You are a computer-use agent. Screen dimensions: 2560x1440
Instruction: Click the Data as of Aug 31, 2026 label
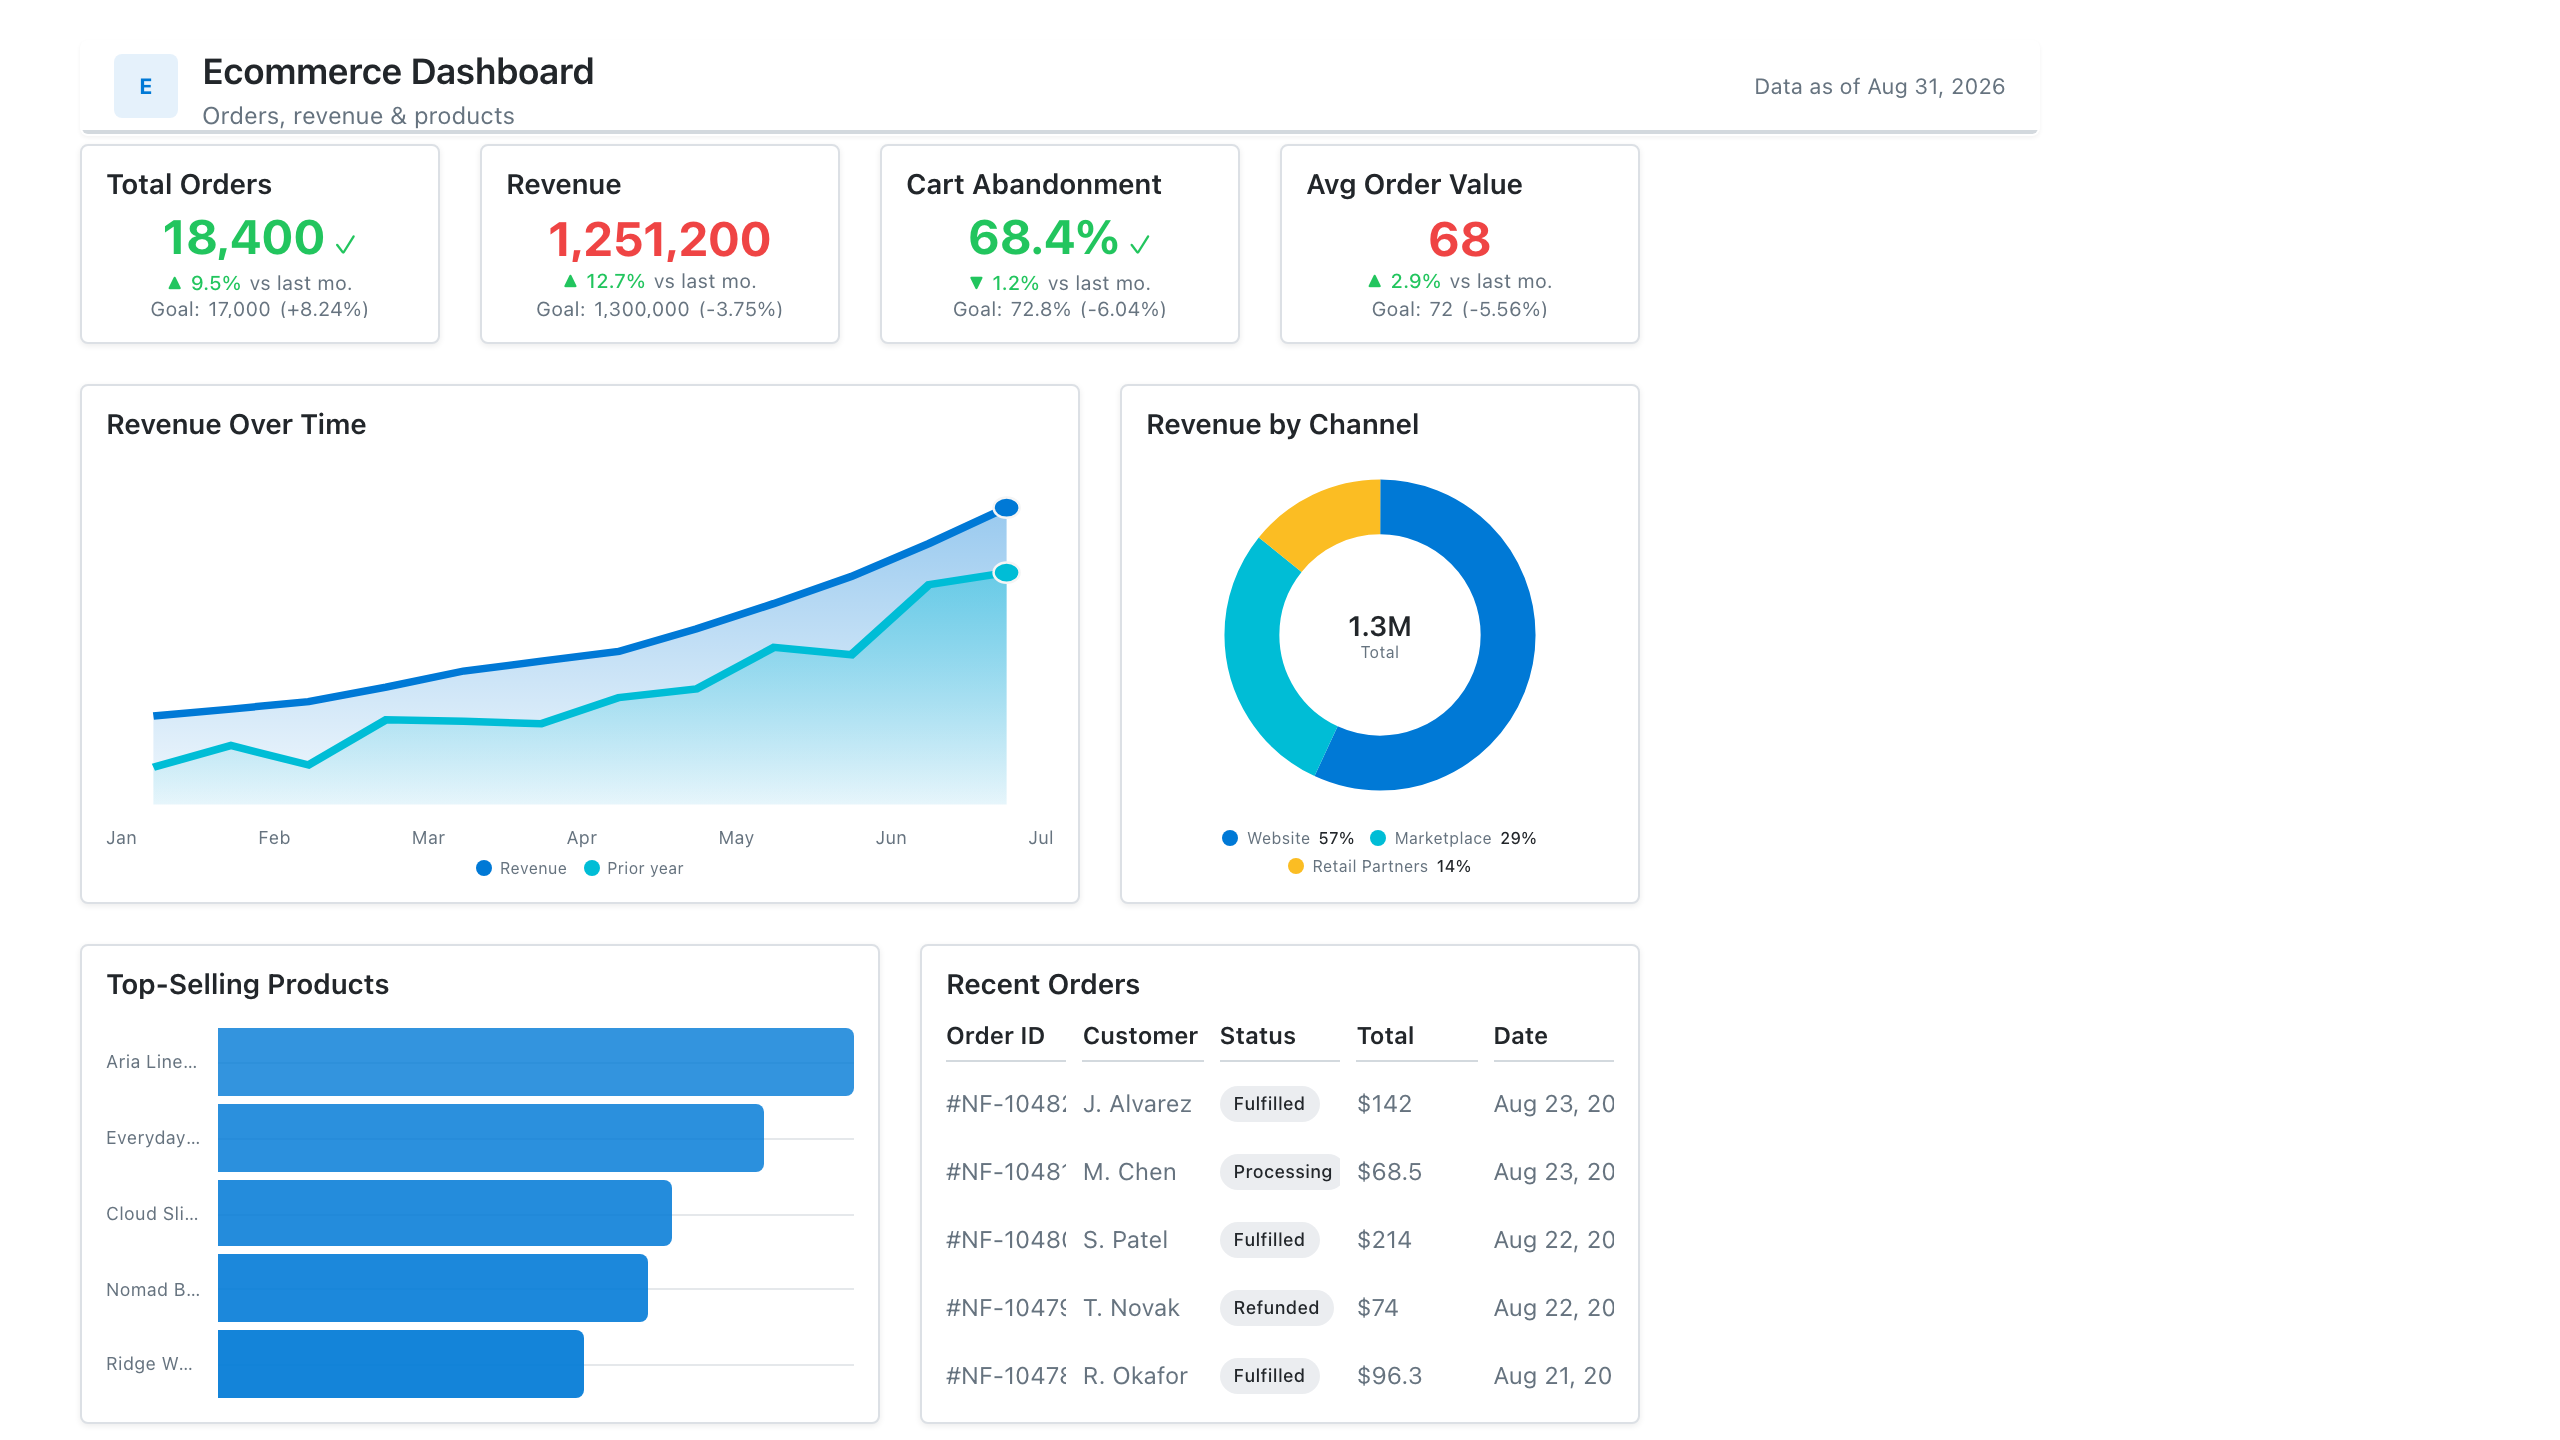(1879, 87)
